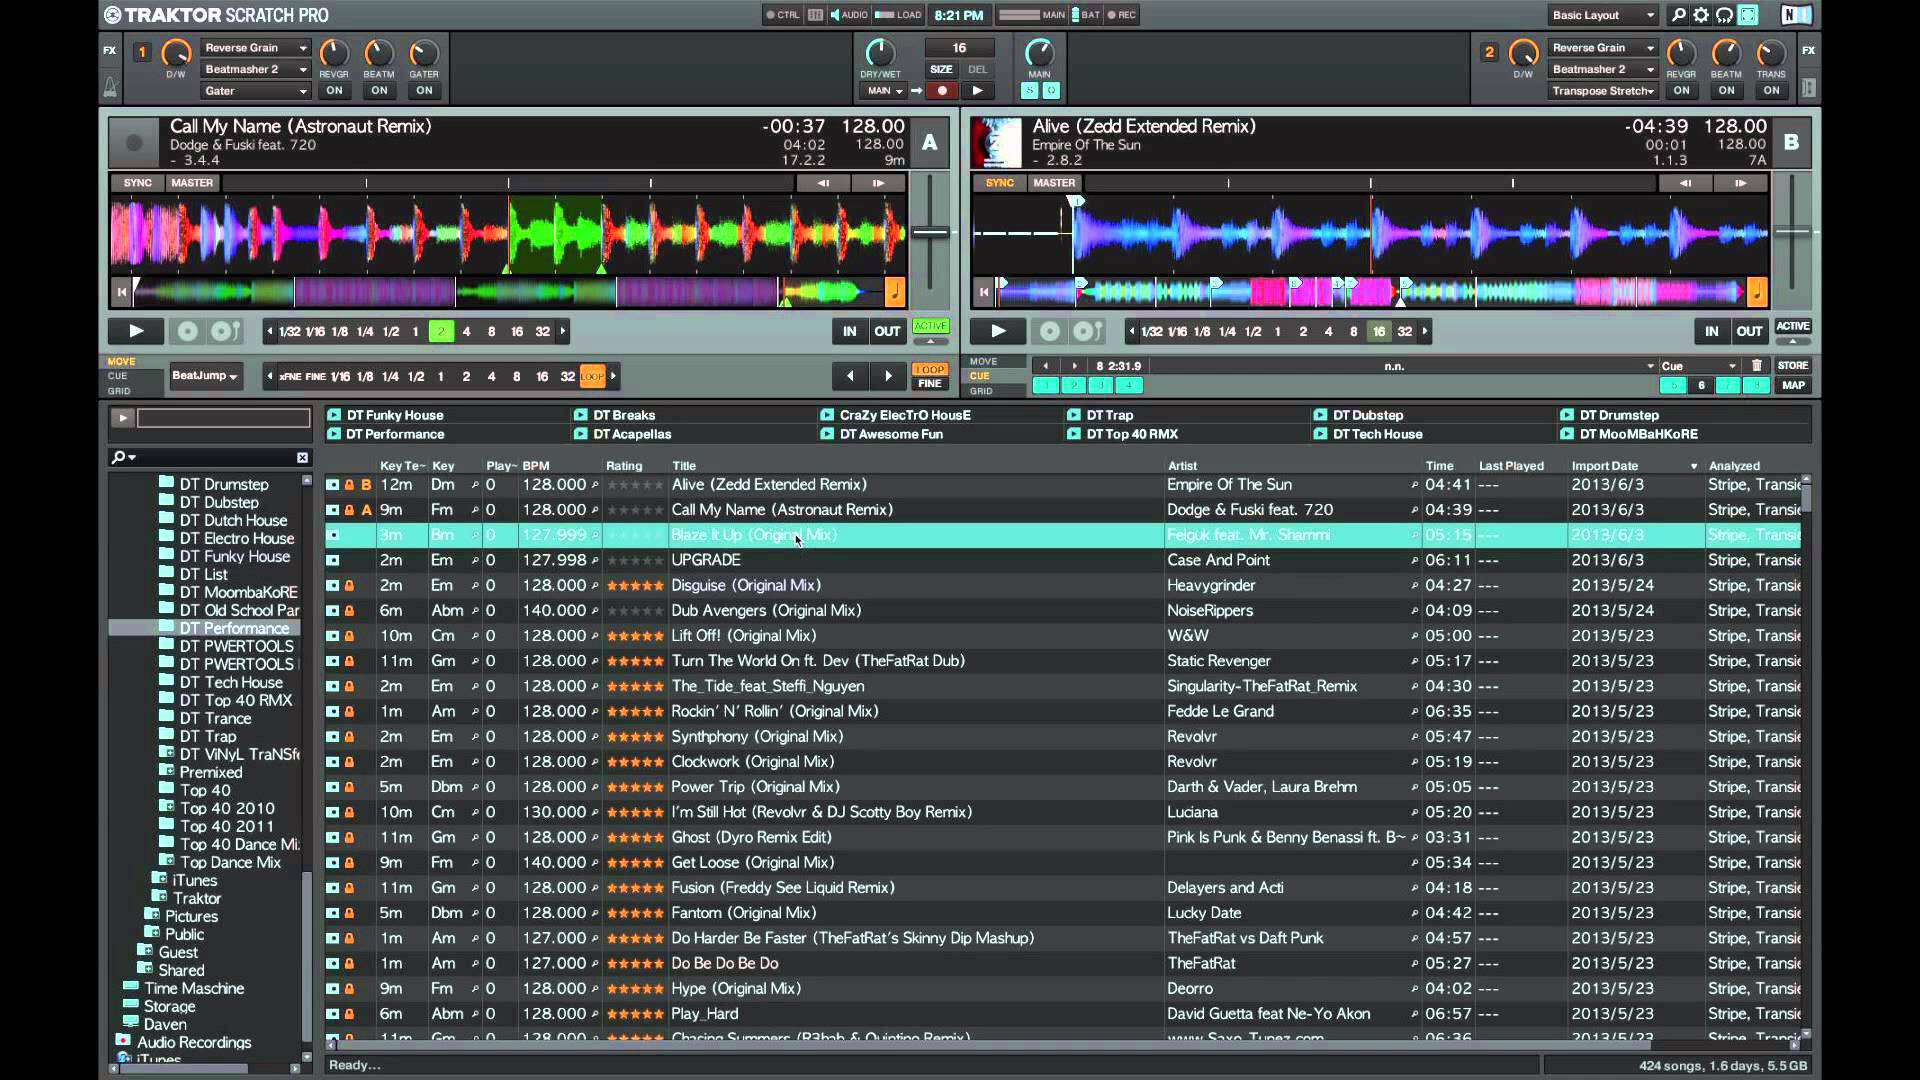Activate MASTER on deck A
1920x1080 pixels.
tap(191, 183)
